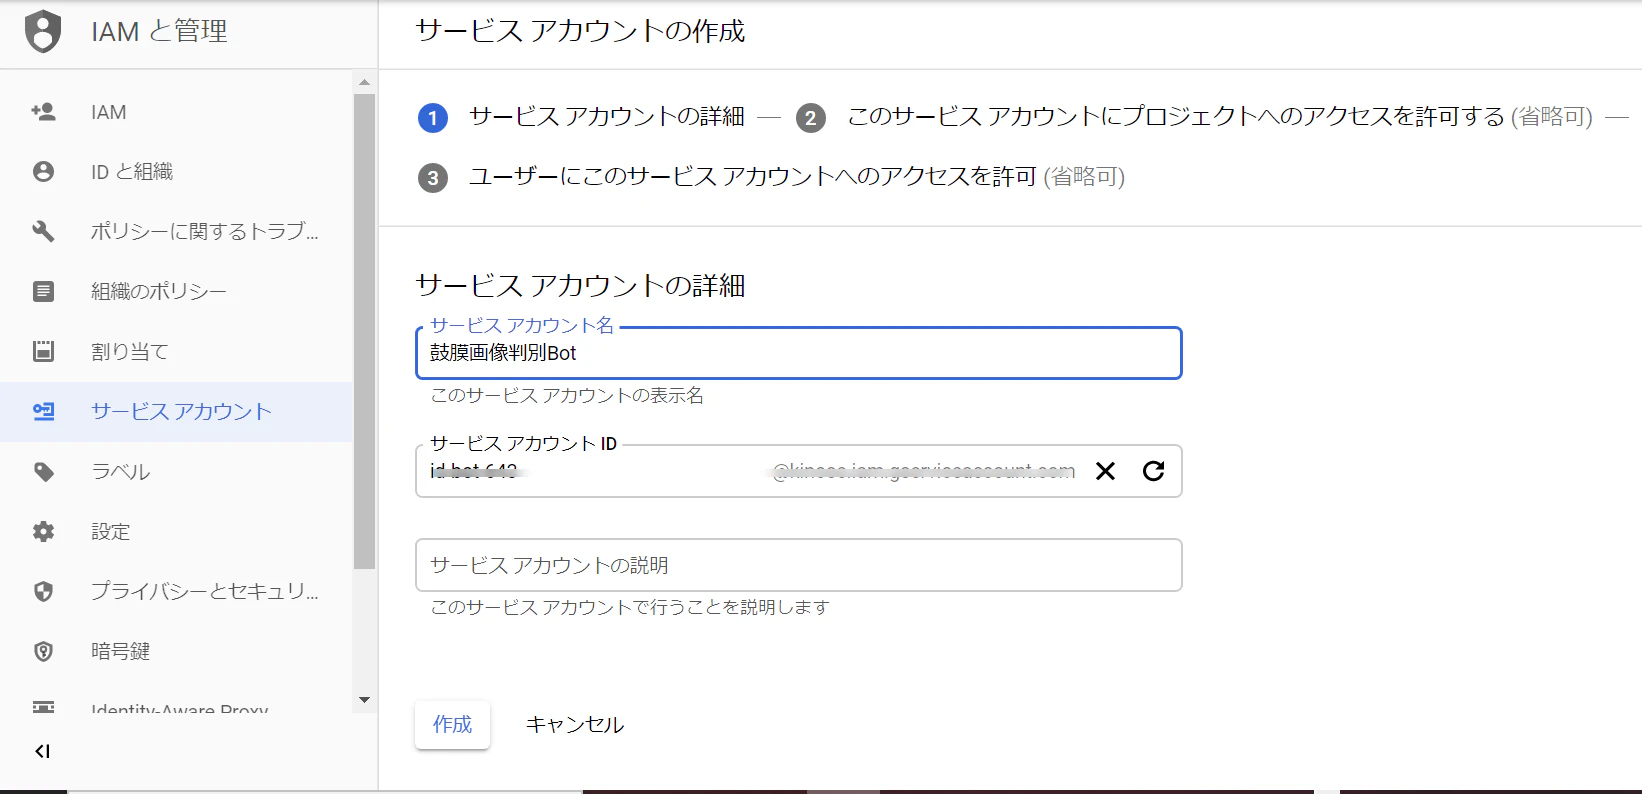The image size is (1642, 794).
Task: Click step 1 サービス アカウントの詳細
Action: click(x=581, y=117)
